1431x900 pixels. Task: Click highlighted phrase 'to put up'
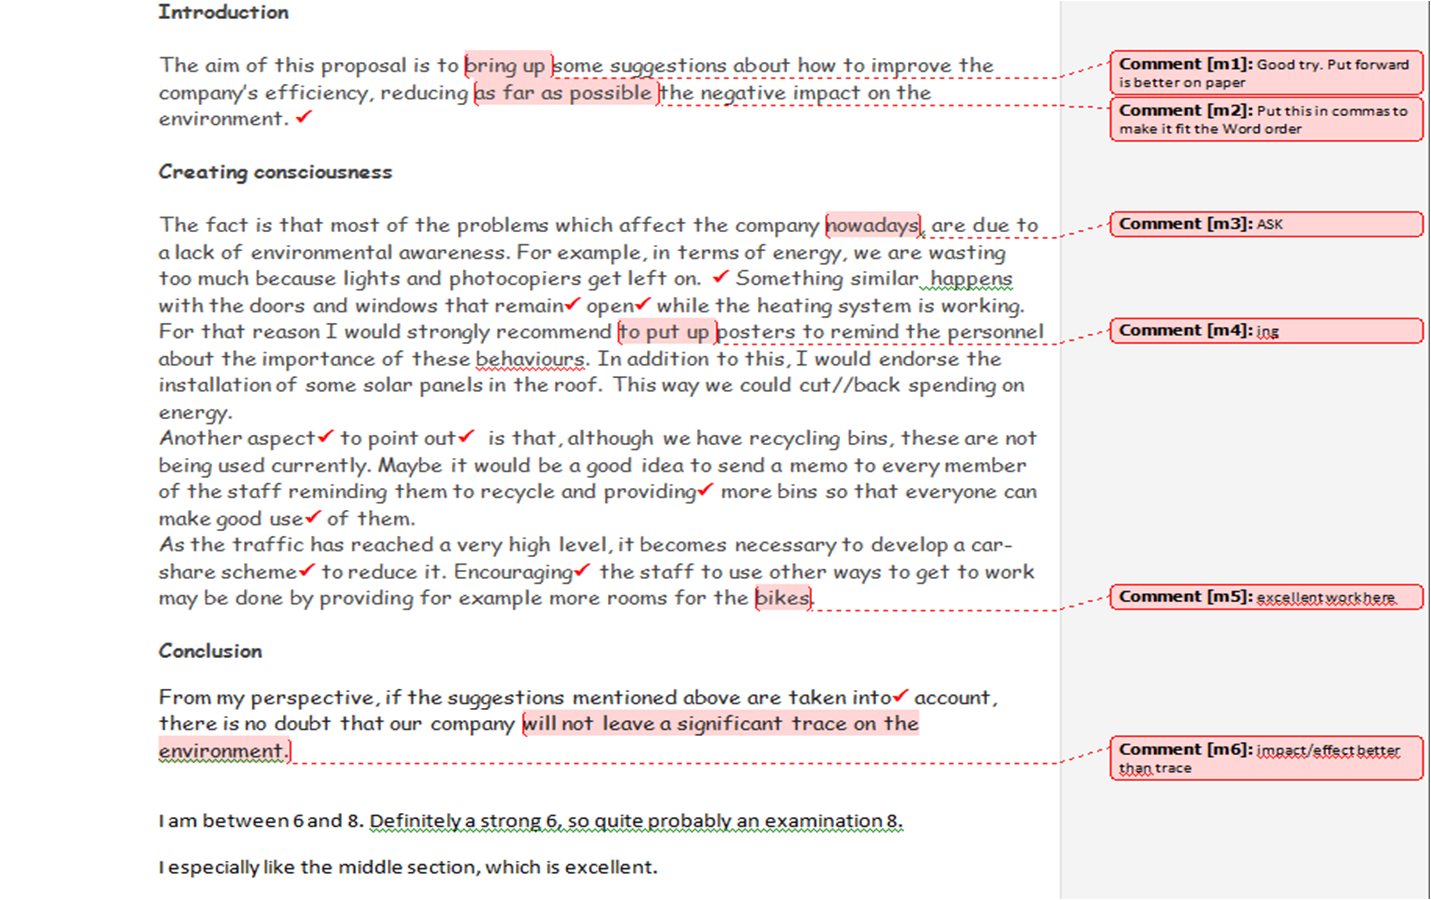(x=666, y=331)
